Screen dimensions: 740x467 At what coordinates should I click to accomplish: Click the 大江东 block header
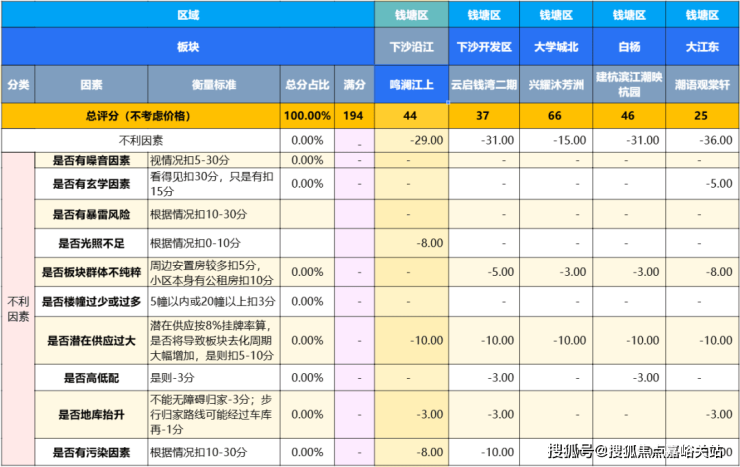(702, 47)
